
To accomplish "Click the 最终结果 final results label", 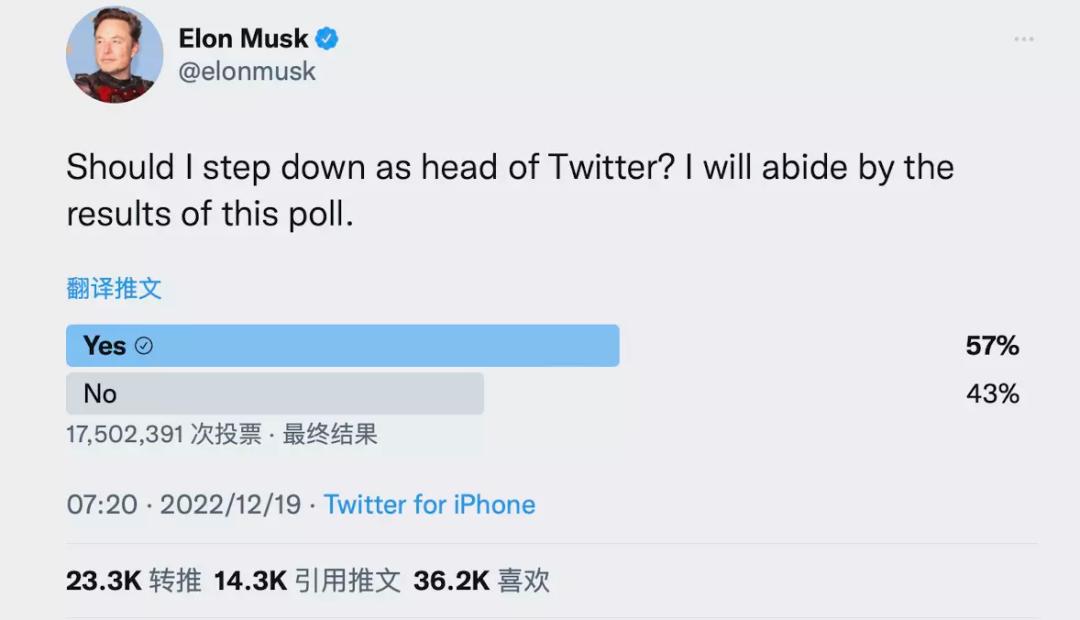I will [330, 435].
